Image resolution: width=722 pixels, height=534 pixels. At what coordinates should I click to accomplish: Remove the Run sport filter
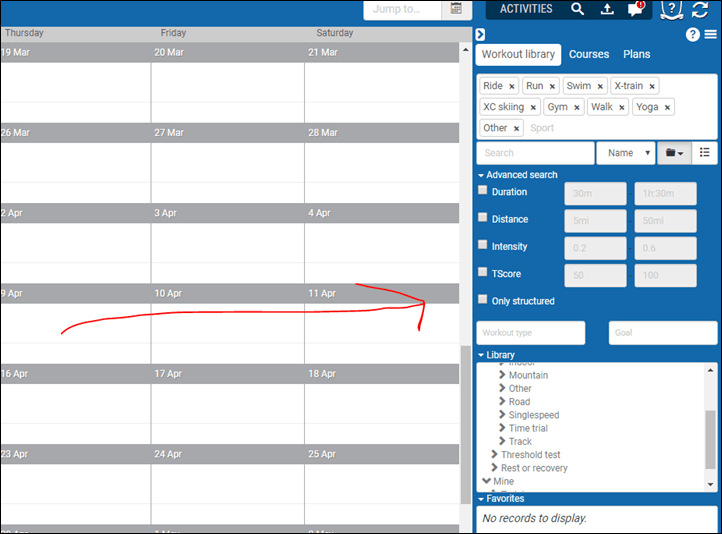click(552, 87)
